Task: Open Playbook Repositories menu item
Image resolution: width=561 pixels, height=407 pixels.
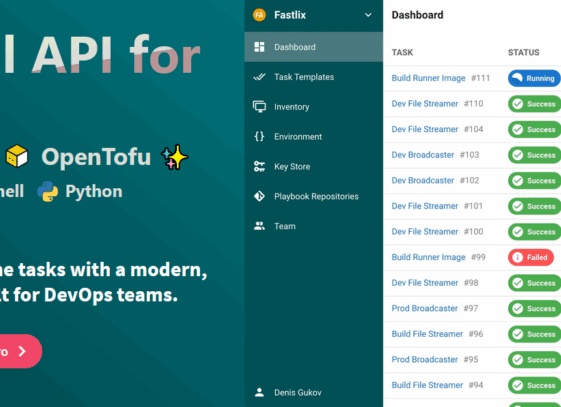Action: (x=313, y=196)
